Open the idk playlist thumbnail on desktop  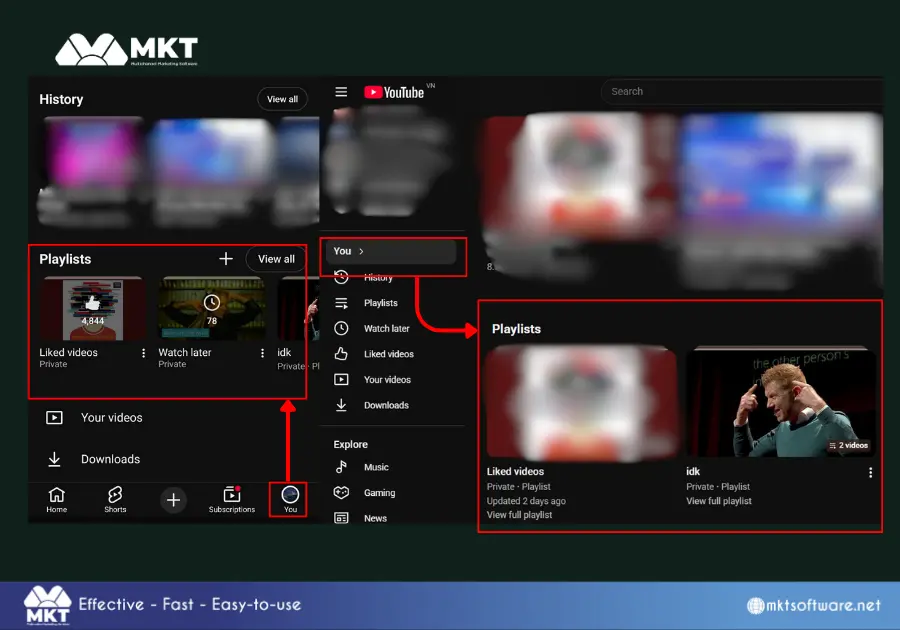[x=781, y=402]
